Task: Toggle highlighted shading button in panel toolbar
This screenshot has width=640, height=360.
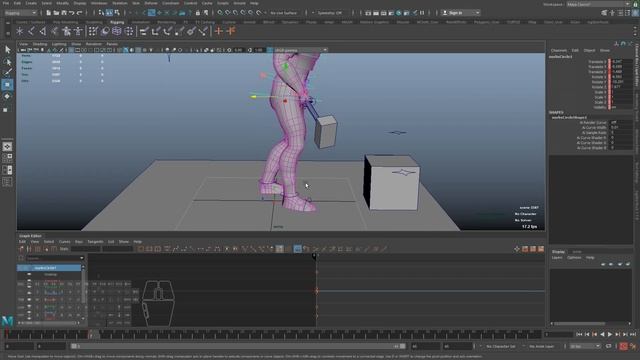Action: click(x=126, y=50)
